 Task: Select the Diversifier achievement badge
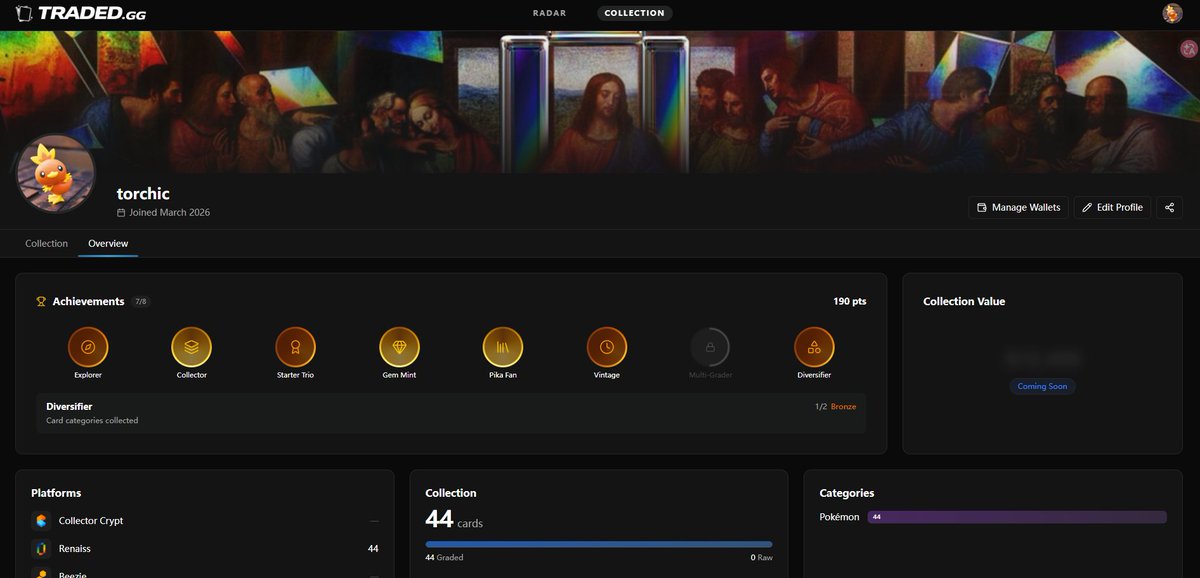coord(814,347)
